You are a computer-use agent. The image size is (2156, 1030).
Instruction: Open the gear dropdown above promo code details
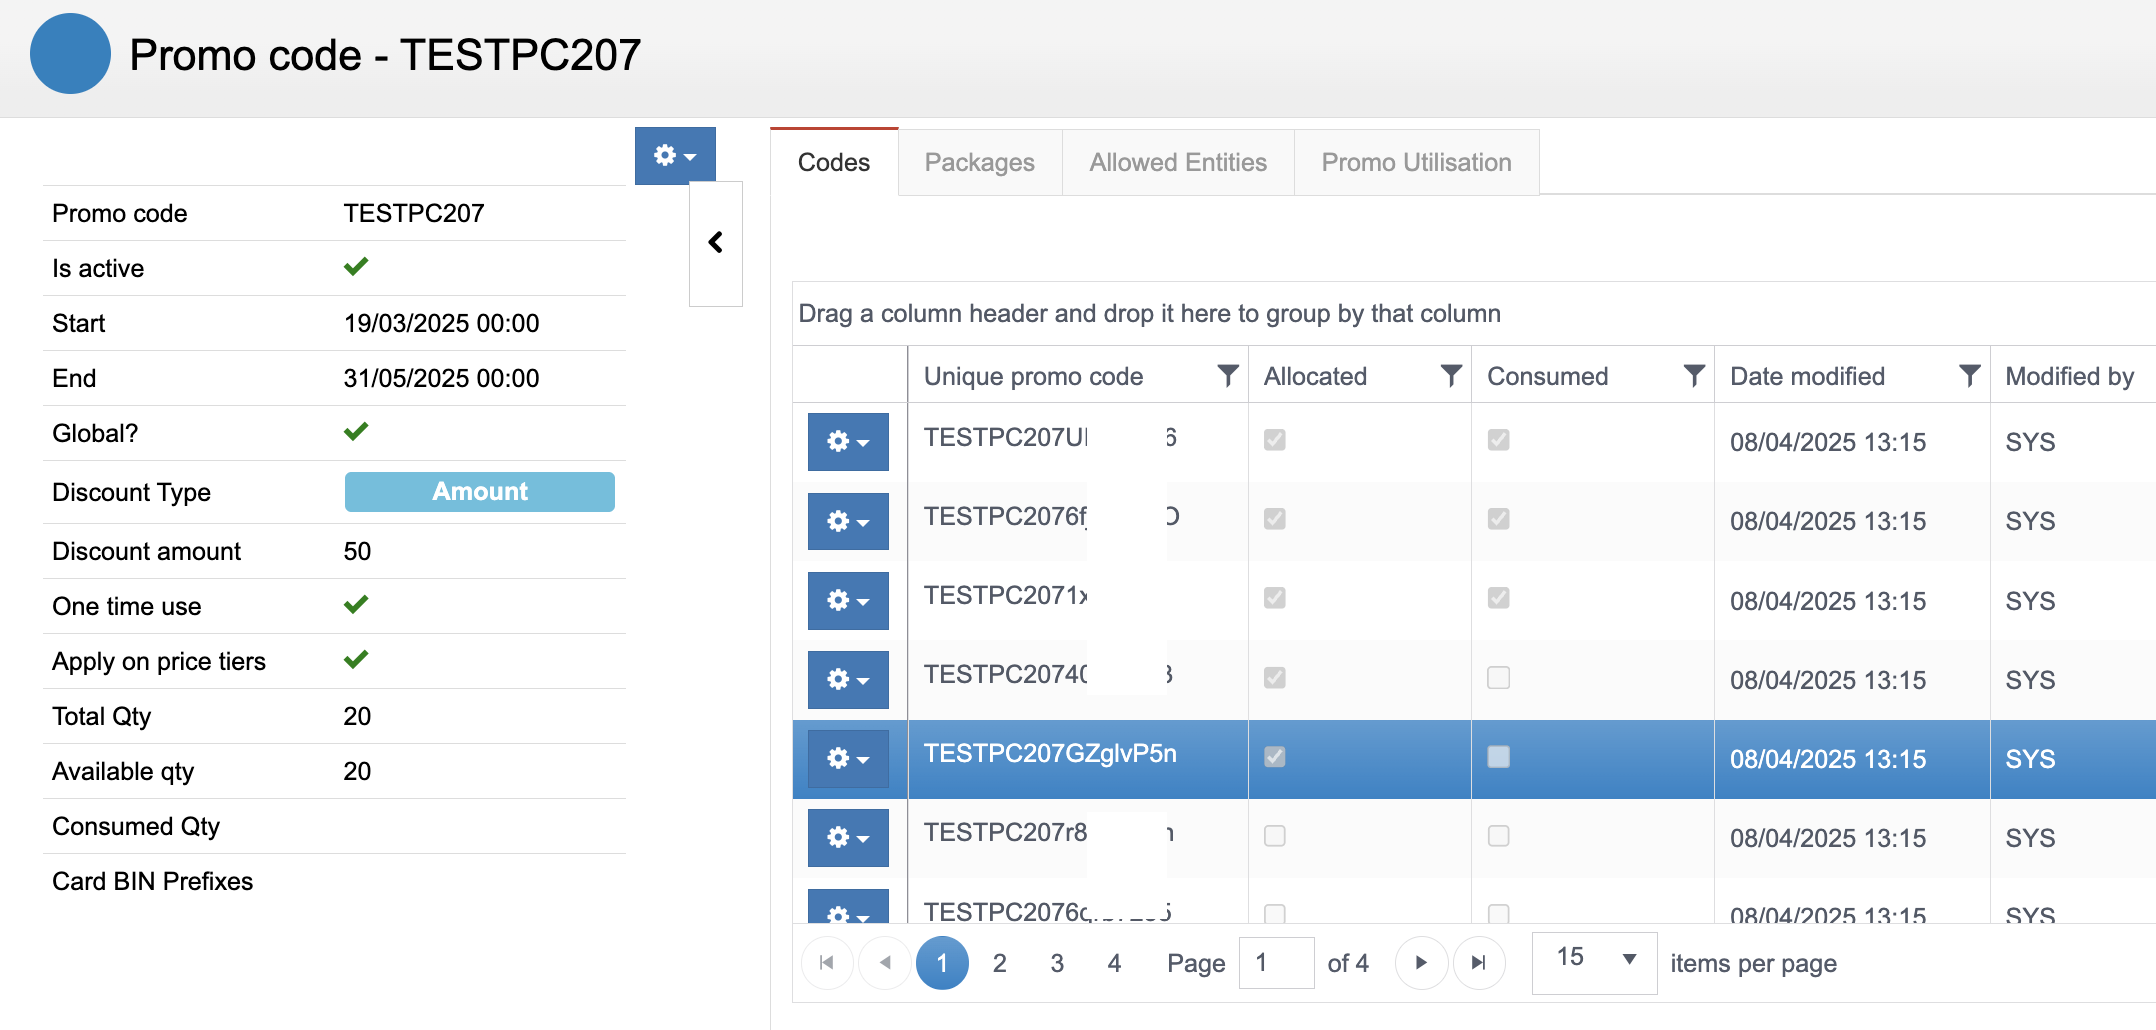coord(675,156)
